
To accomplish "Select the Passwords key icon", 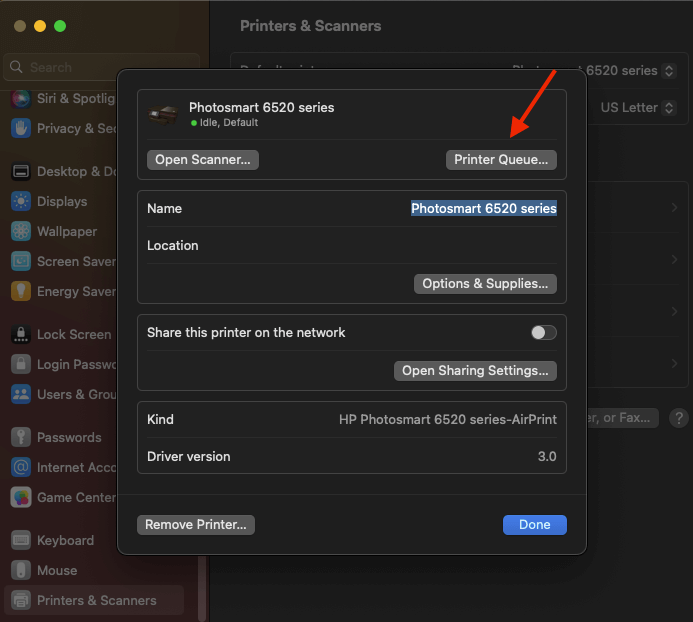I will point(21,437).
